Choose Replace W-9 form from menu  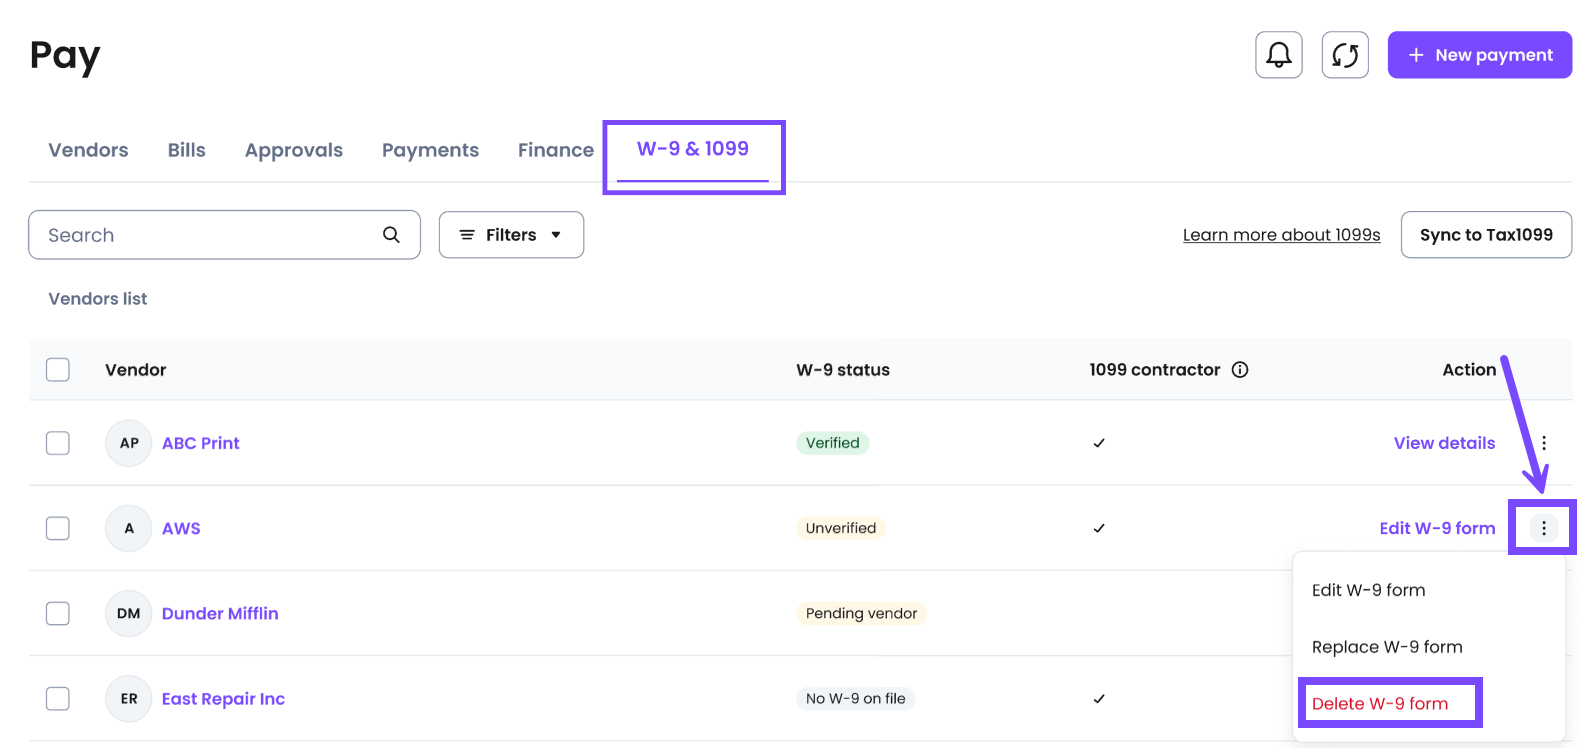pos(1386,647)
